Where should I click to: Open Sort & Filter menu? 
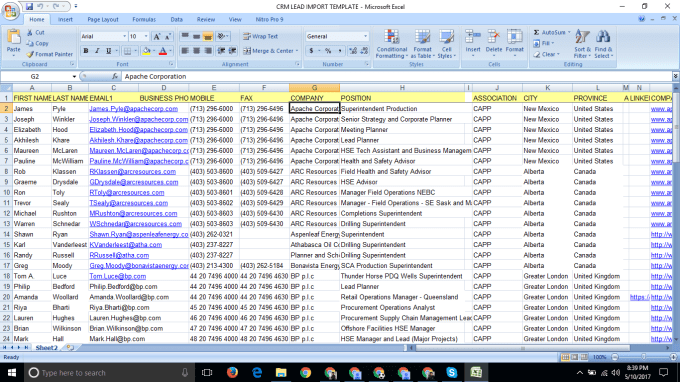tap(582, 44)
